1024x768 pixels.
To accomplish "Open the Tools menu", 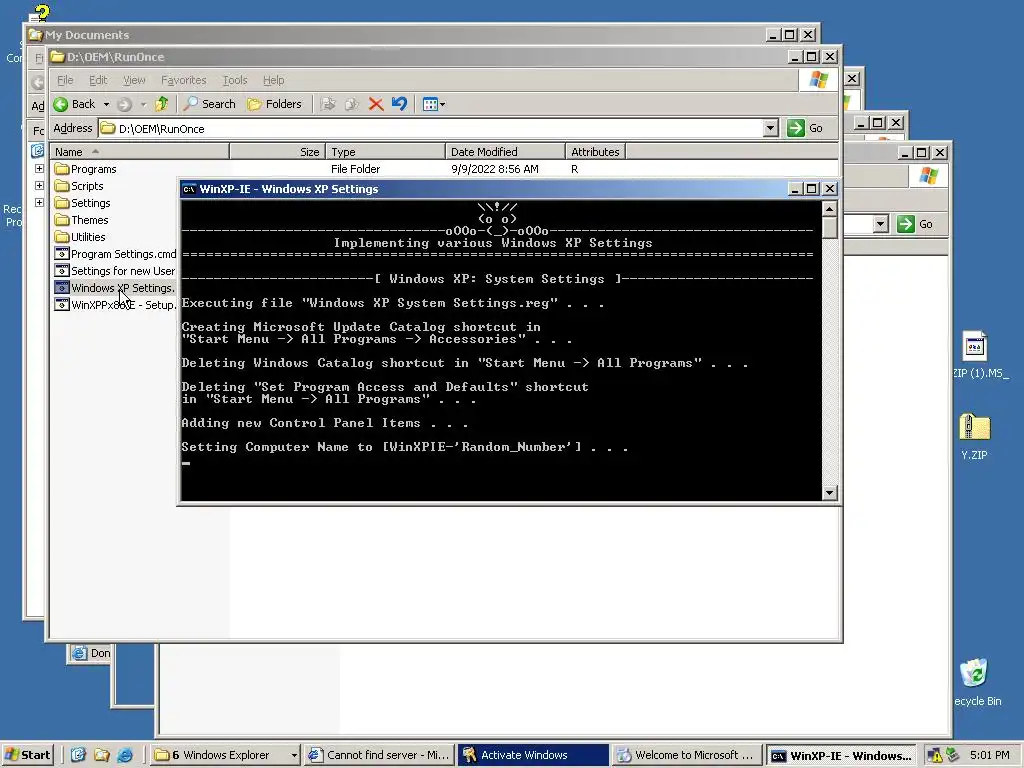I will point(234,80).
